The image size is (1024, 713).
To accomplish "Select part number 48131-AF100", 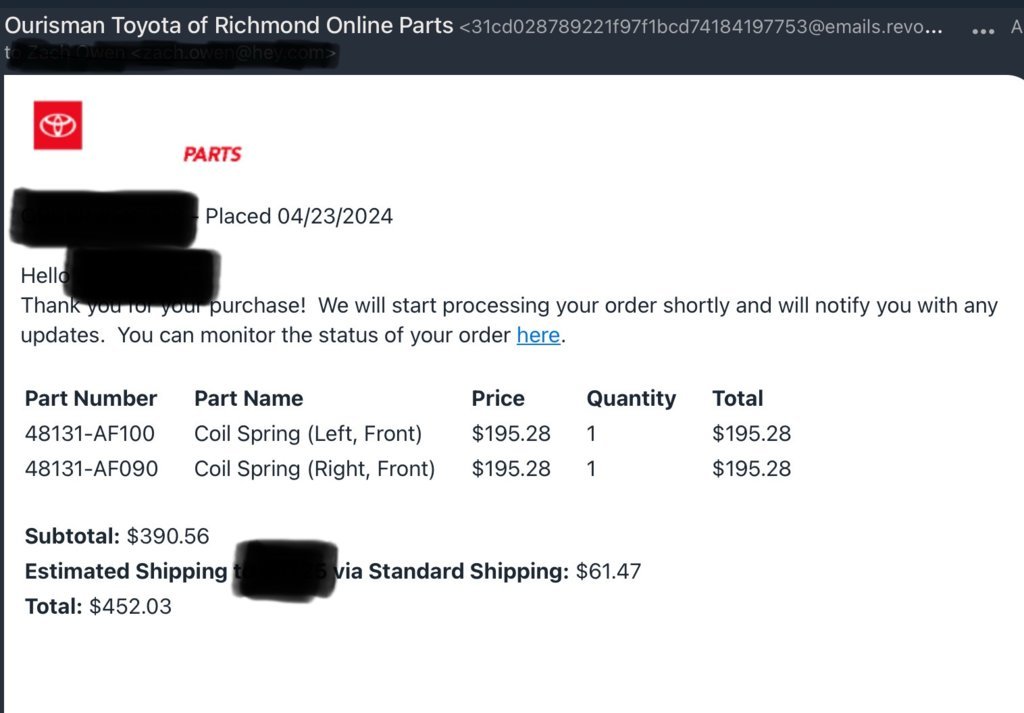I will (90, 434).
